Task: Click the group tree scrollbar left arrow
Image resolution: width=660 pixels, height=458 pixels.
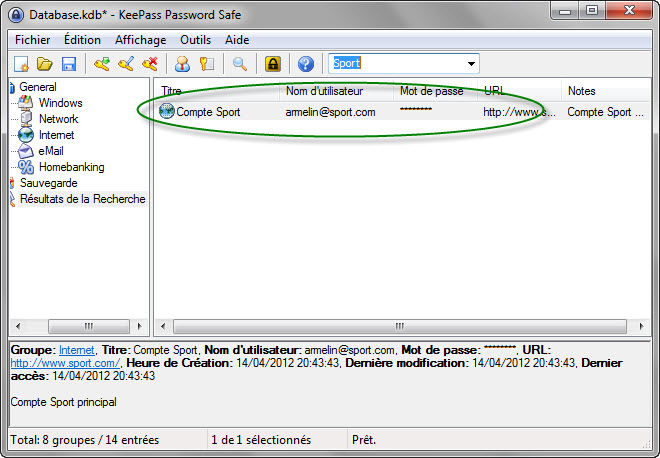Action: 18,326
